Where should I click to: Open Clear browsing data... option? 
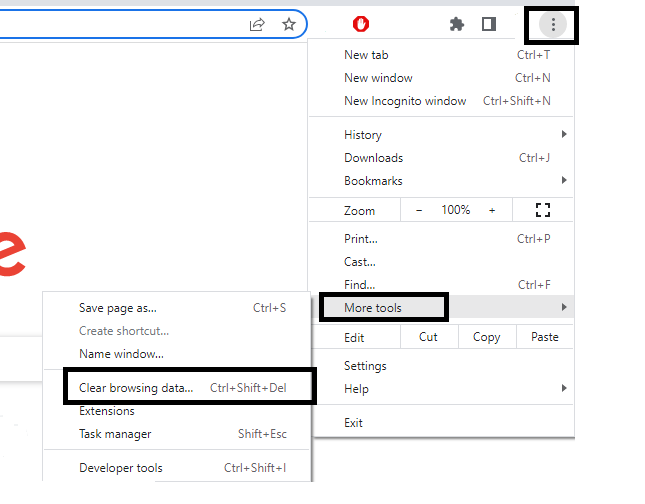pos(177,388)
